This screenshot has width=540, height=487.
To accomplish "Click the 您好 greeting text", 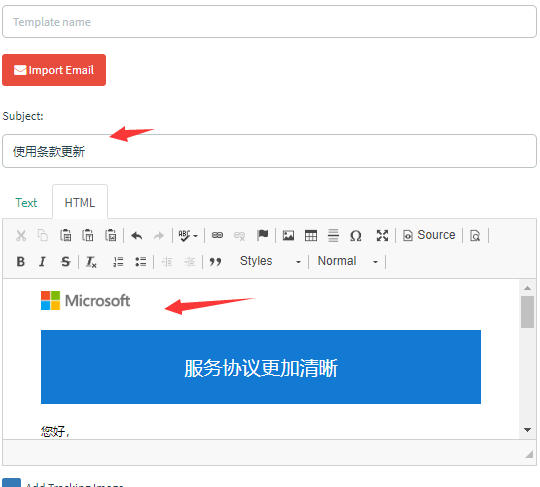I will pyautogui.click(x=55, y=431).
